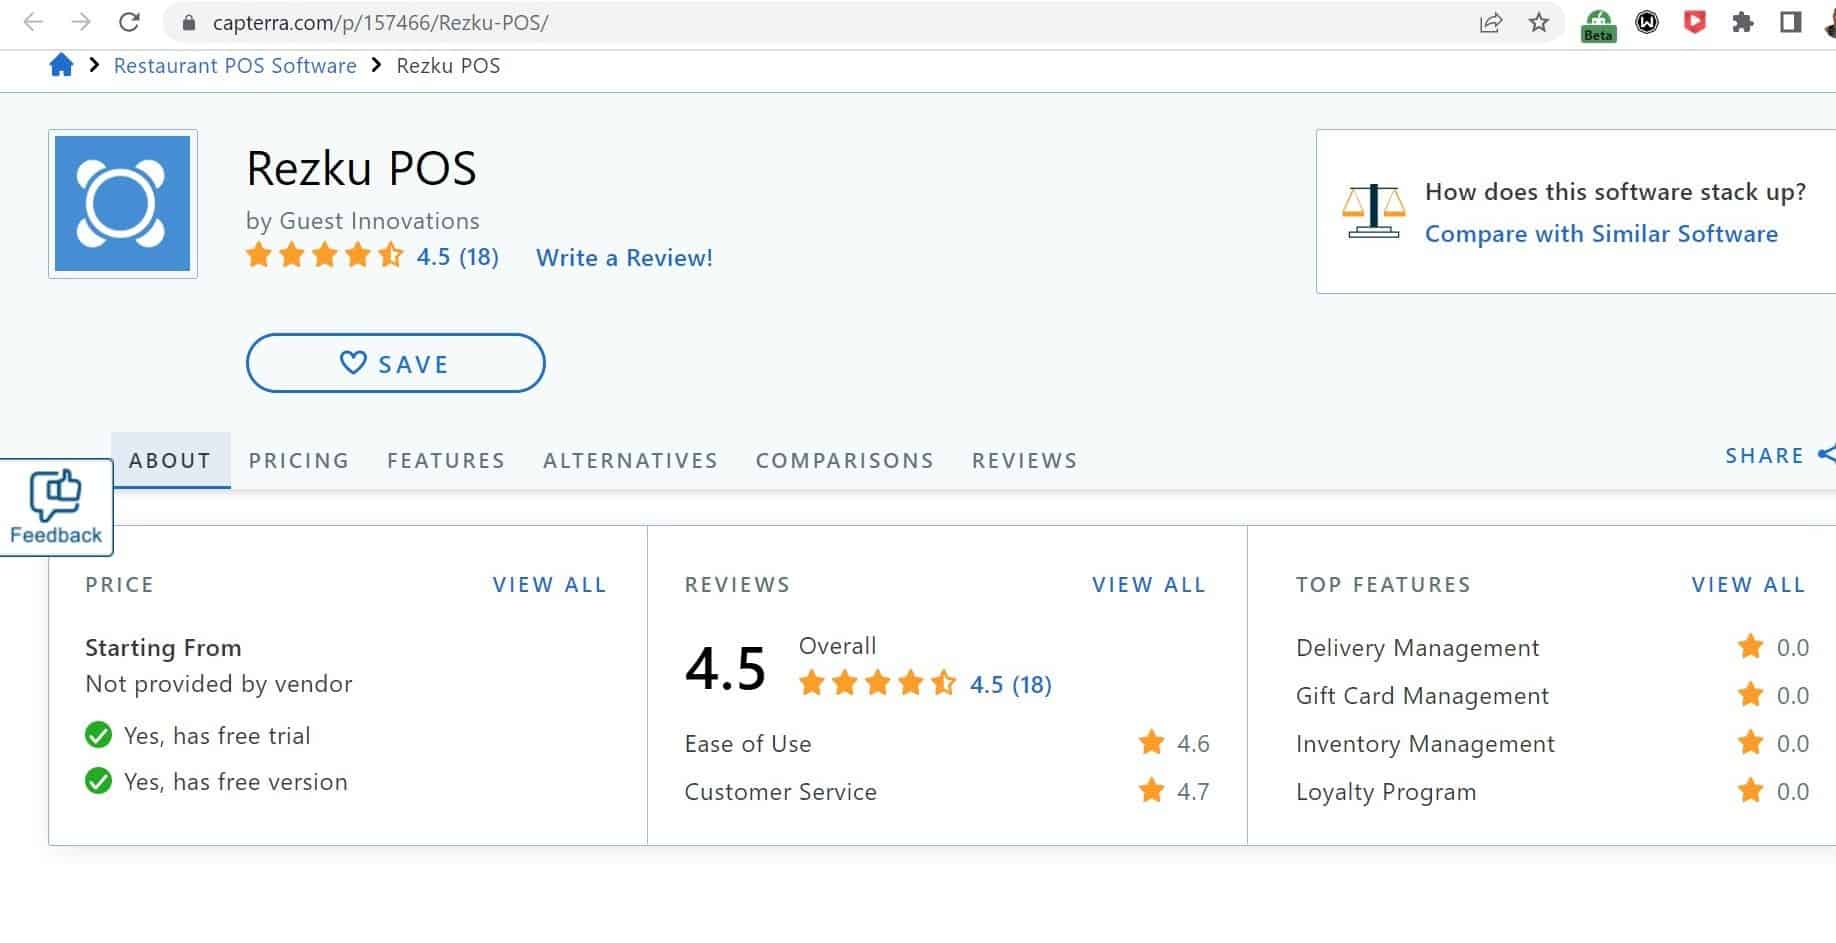Click Loyalty Program star icon
This screenshot has width=1836, height=943.
[x=1750, y=791]
